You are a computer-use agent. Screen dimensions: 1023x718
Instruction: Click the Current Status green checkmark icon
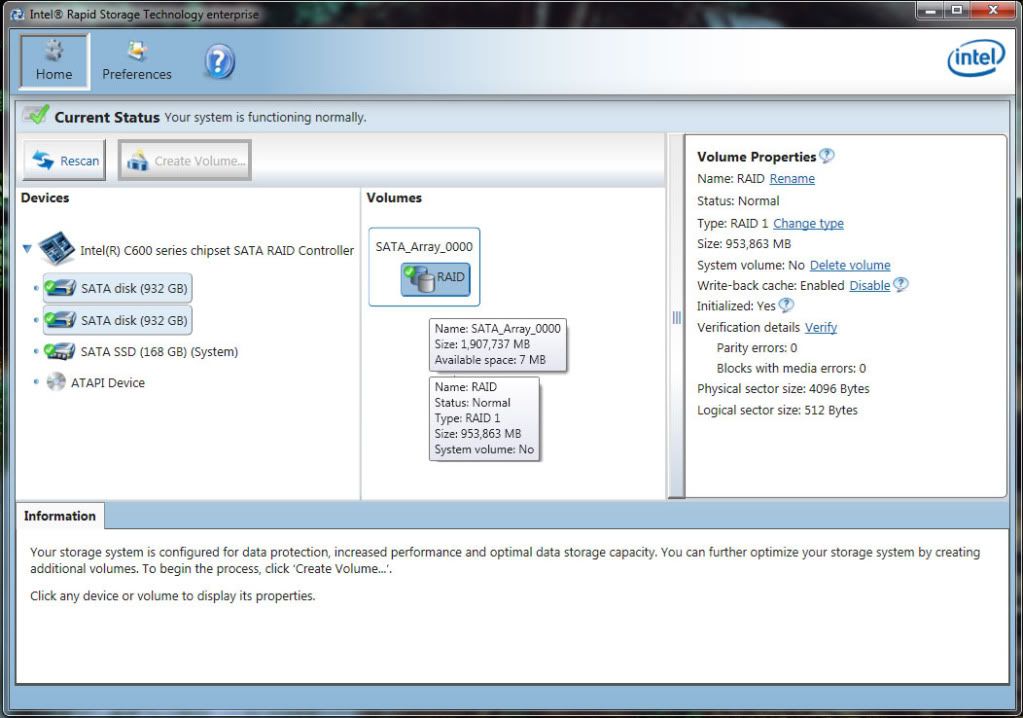[36, 115]
